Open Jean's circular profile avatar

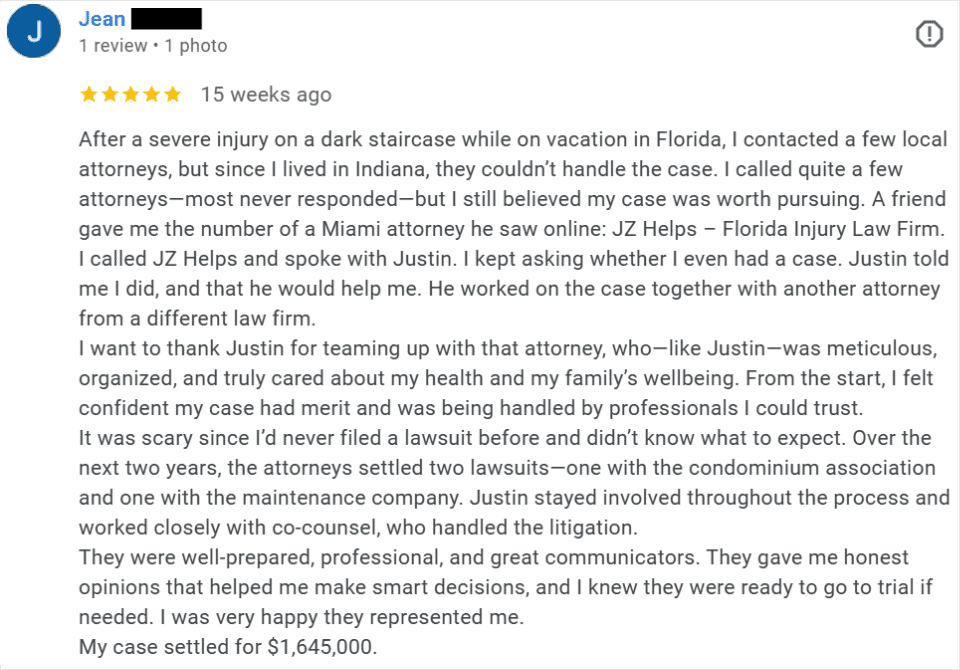[33, 31]
